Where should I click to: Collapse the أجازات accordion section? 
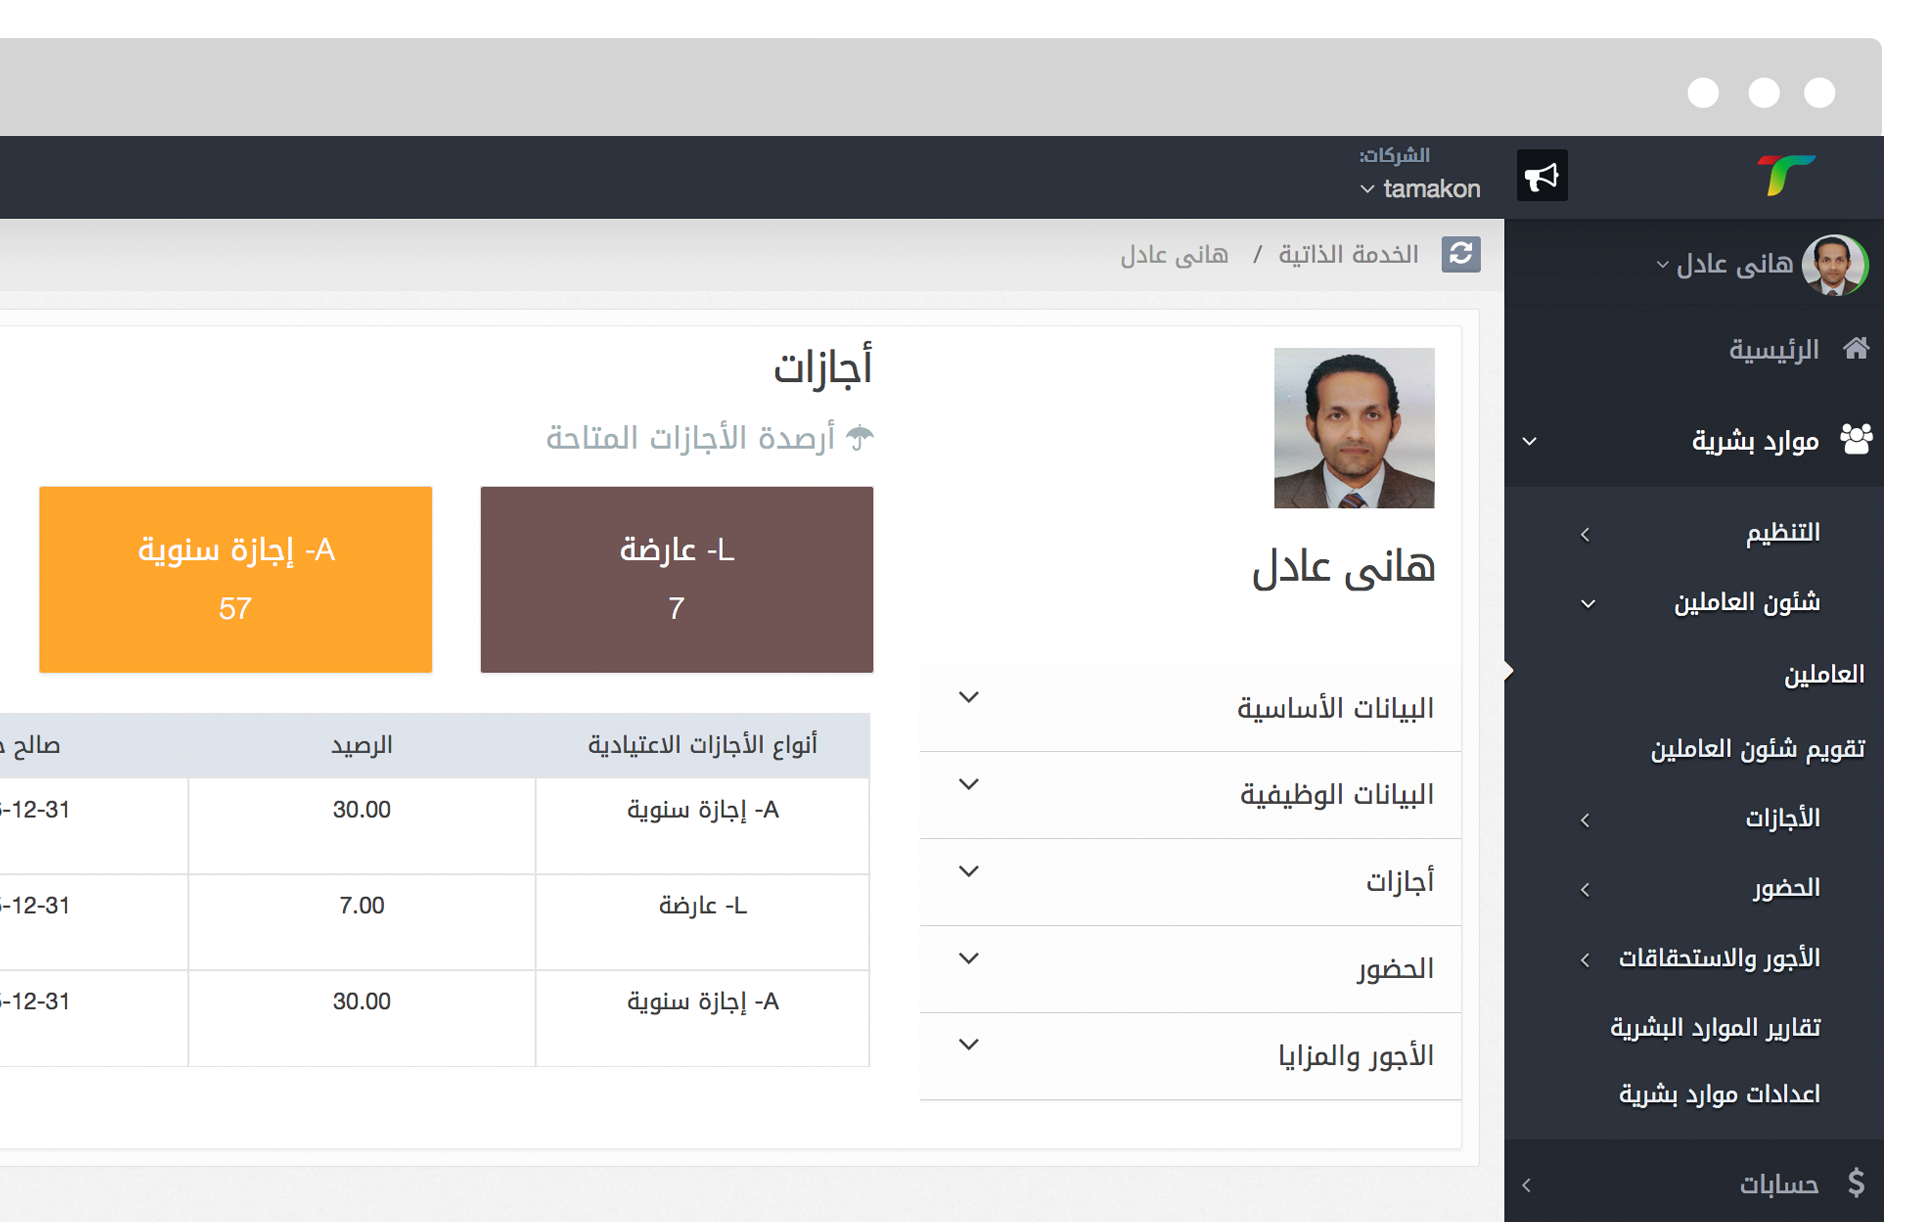[1190, 882]
